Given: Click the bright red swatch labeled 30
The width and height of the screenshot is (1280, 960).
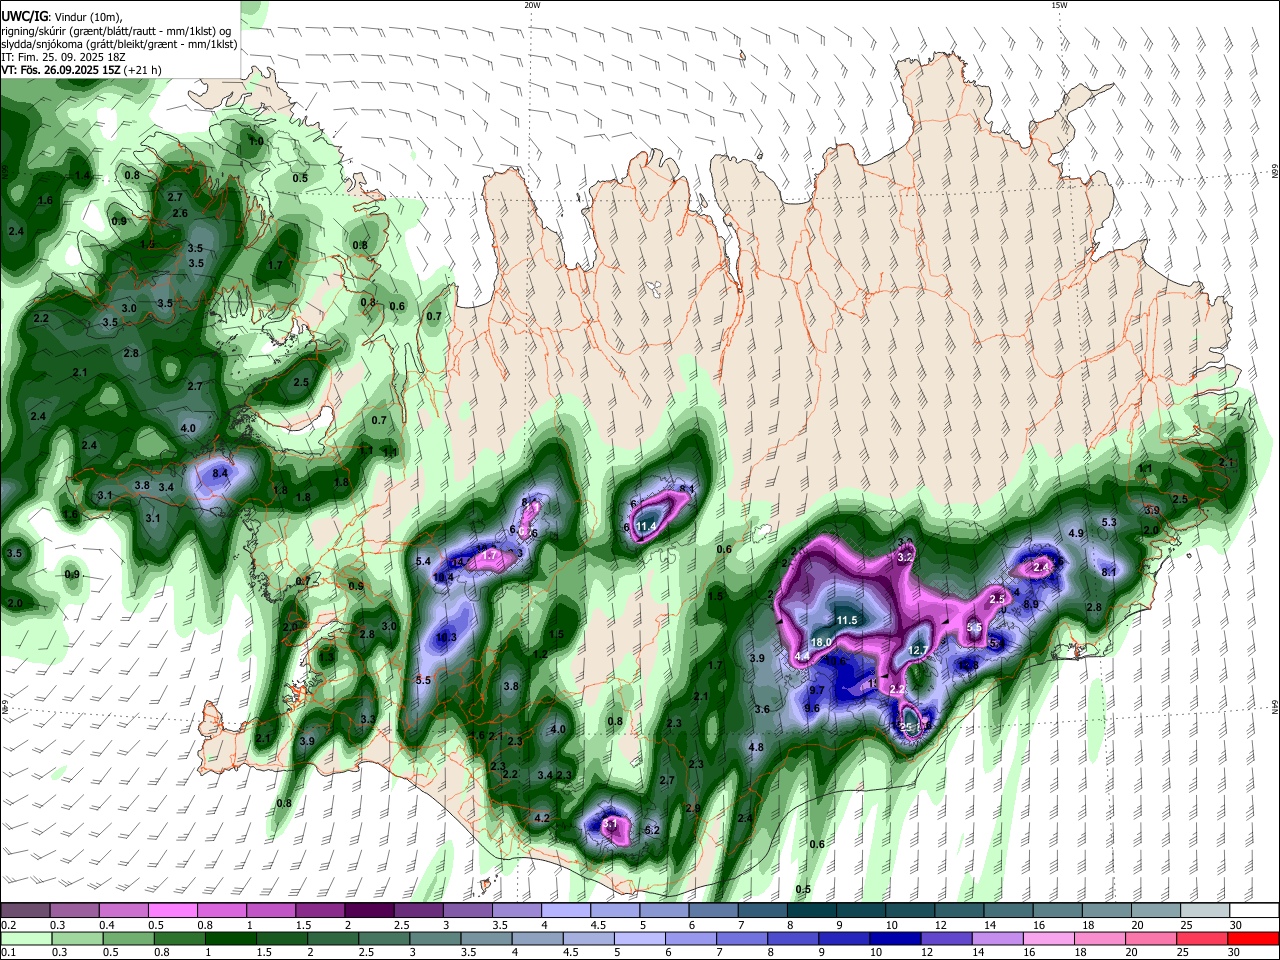Looking at the screenshot, I should (x=1254, y=939).
